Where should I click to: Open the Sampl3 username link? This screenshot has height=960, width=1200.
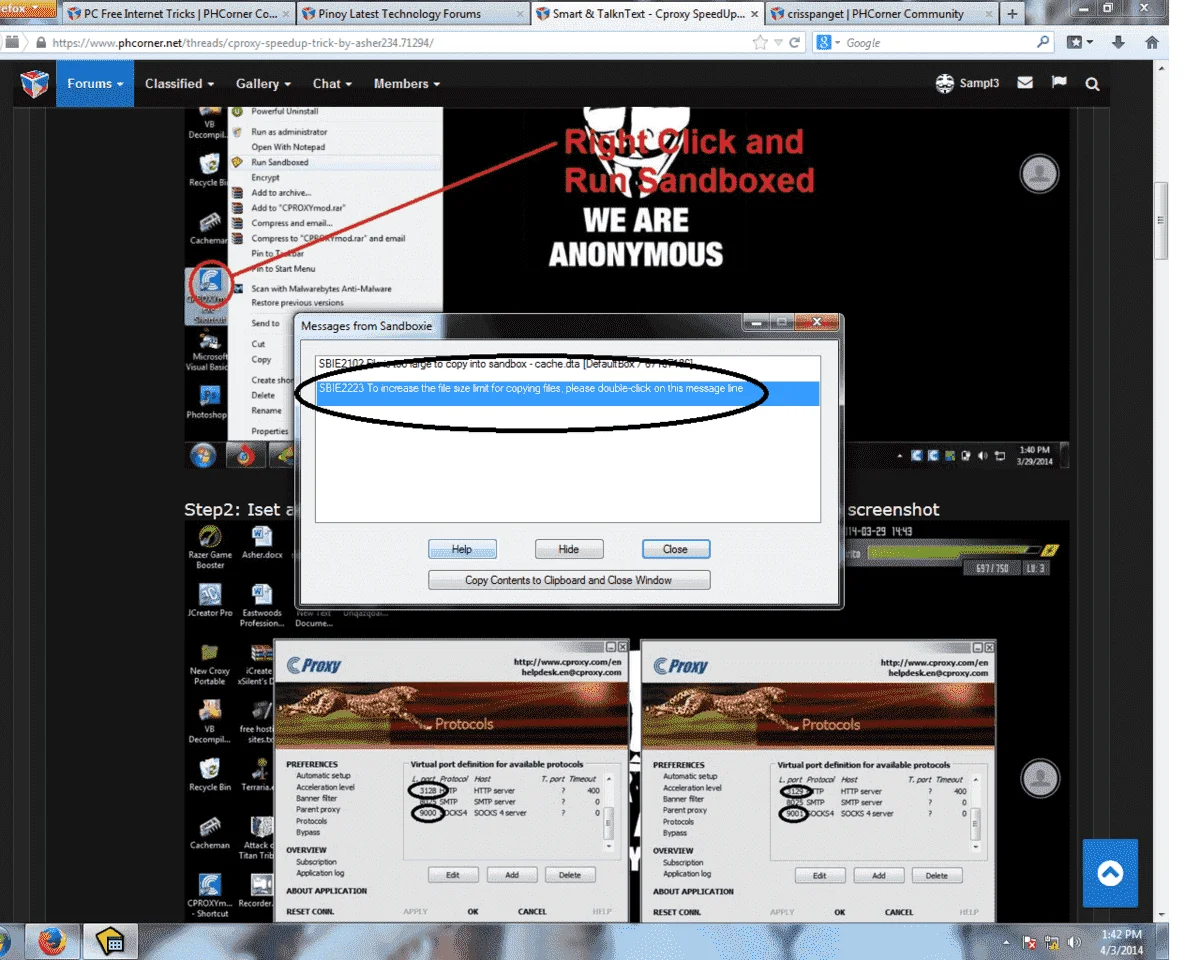[x=980, y=84]
